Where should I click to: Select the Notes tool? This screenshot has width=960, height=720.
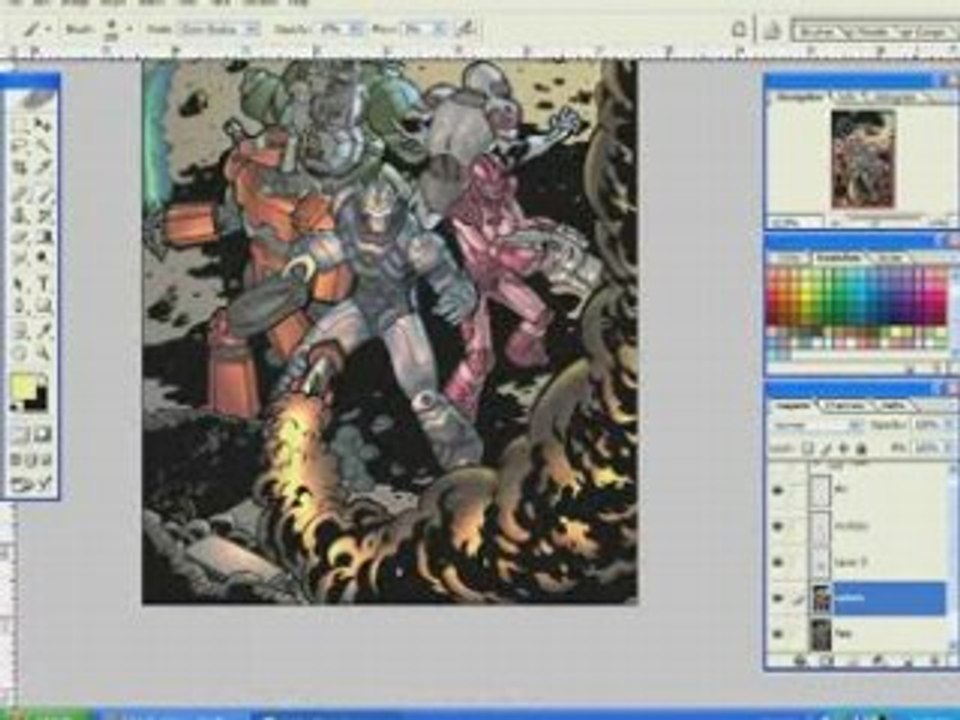(x=20, y=332)
